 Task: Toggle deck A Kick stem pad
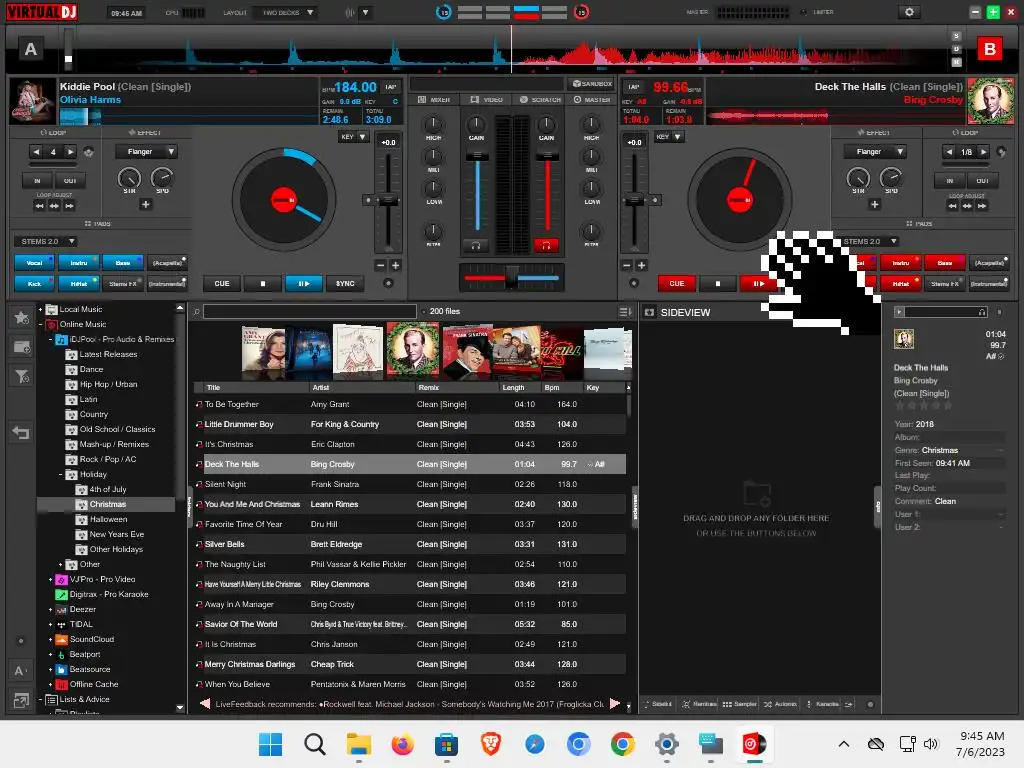click(x=35, y=283)
